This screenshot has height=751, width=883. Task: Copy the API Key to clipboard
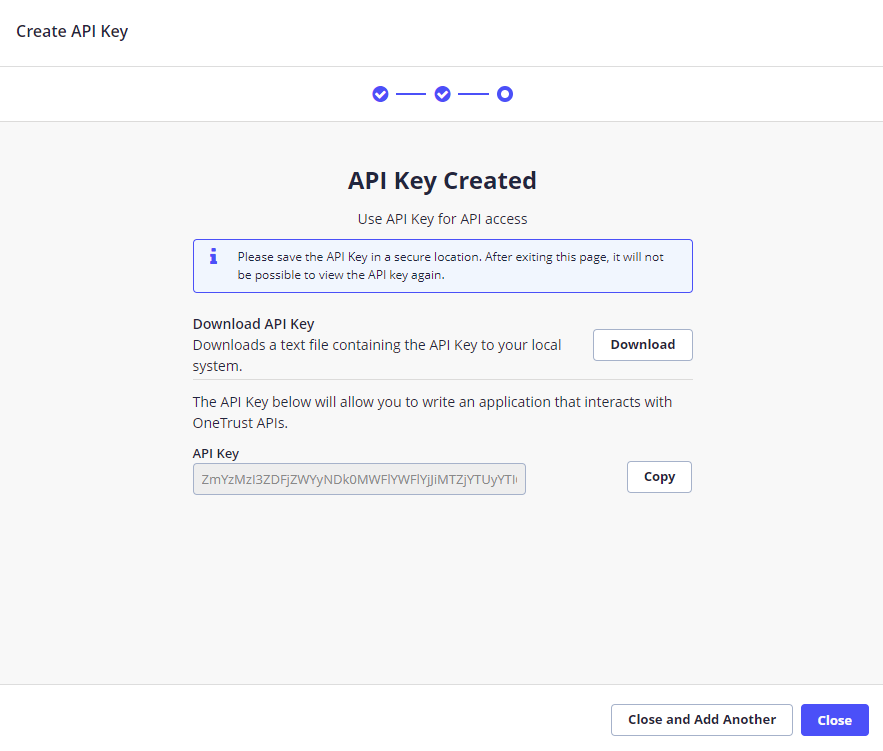(658, 476)
